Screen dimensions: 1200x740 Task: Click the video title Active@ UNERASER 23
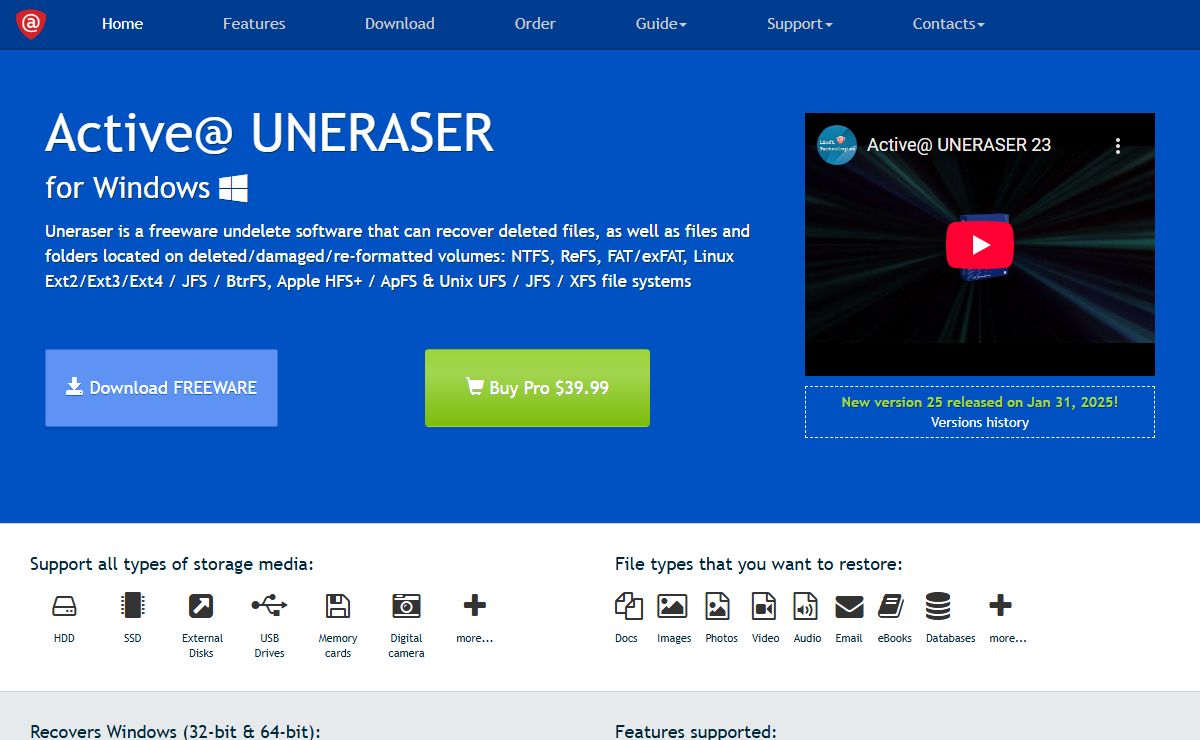tap(959, 145)
